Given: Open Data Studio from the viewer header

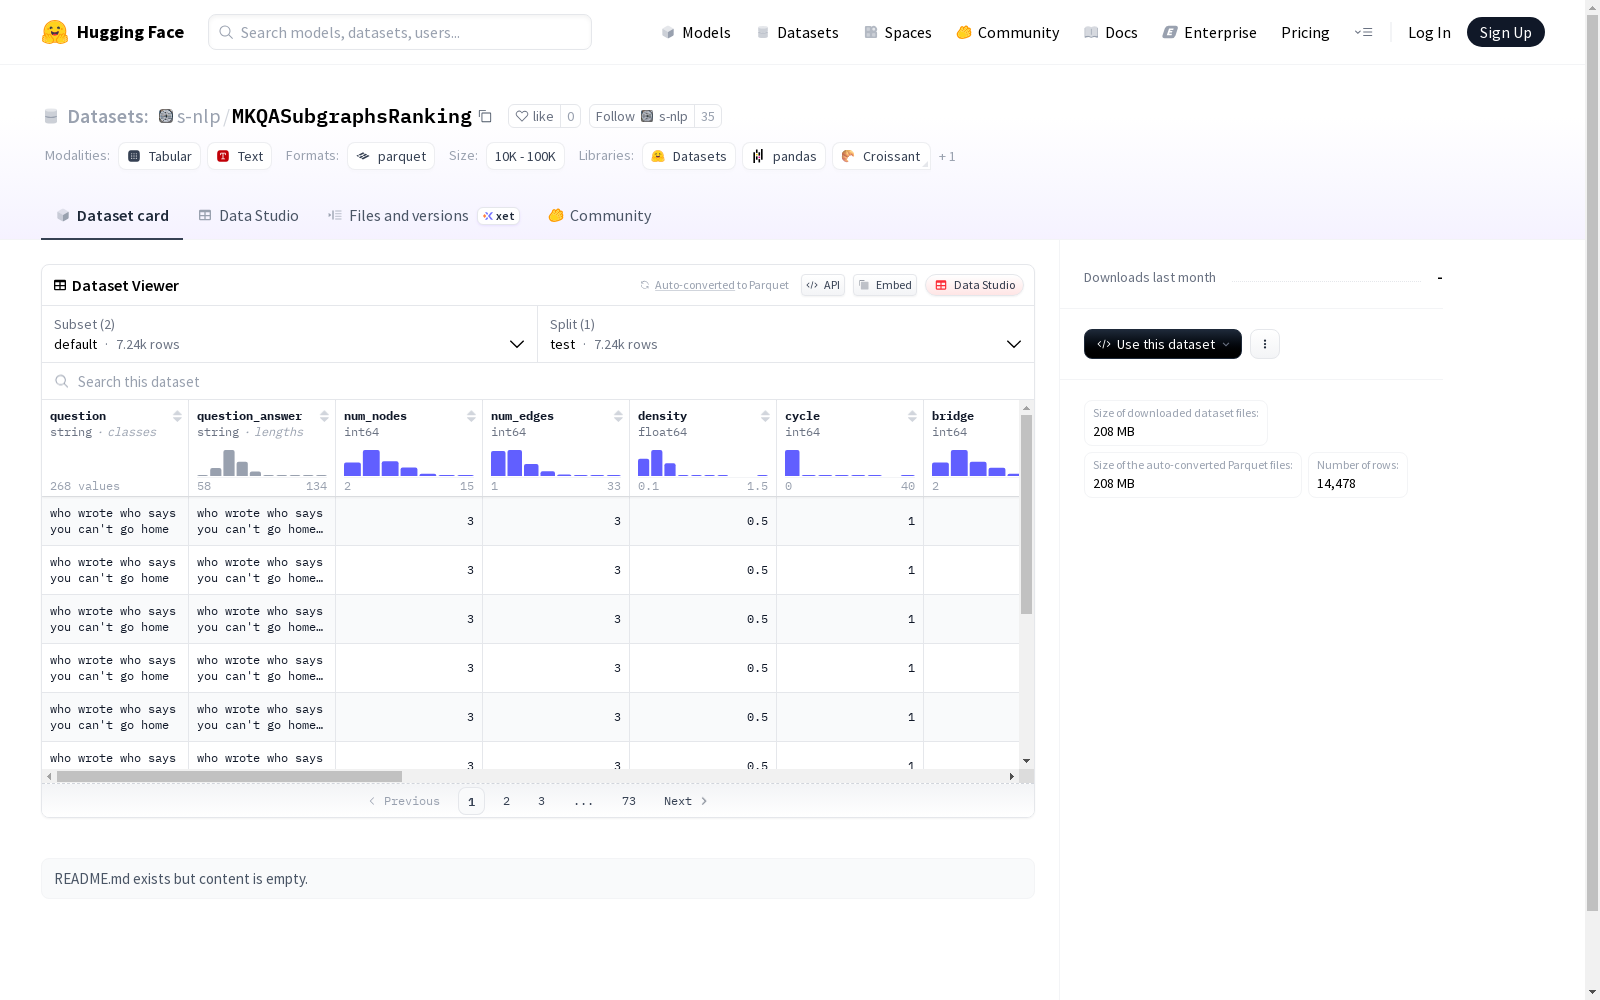Looking at the screenshot, I should [x=975, y=285].
